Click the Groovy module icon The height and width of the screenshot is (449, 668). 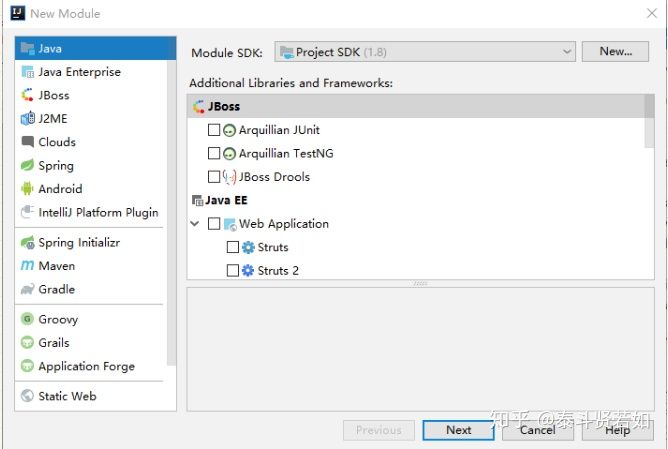(27, 320)
